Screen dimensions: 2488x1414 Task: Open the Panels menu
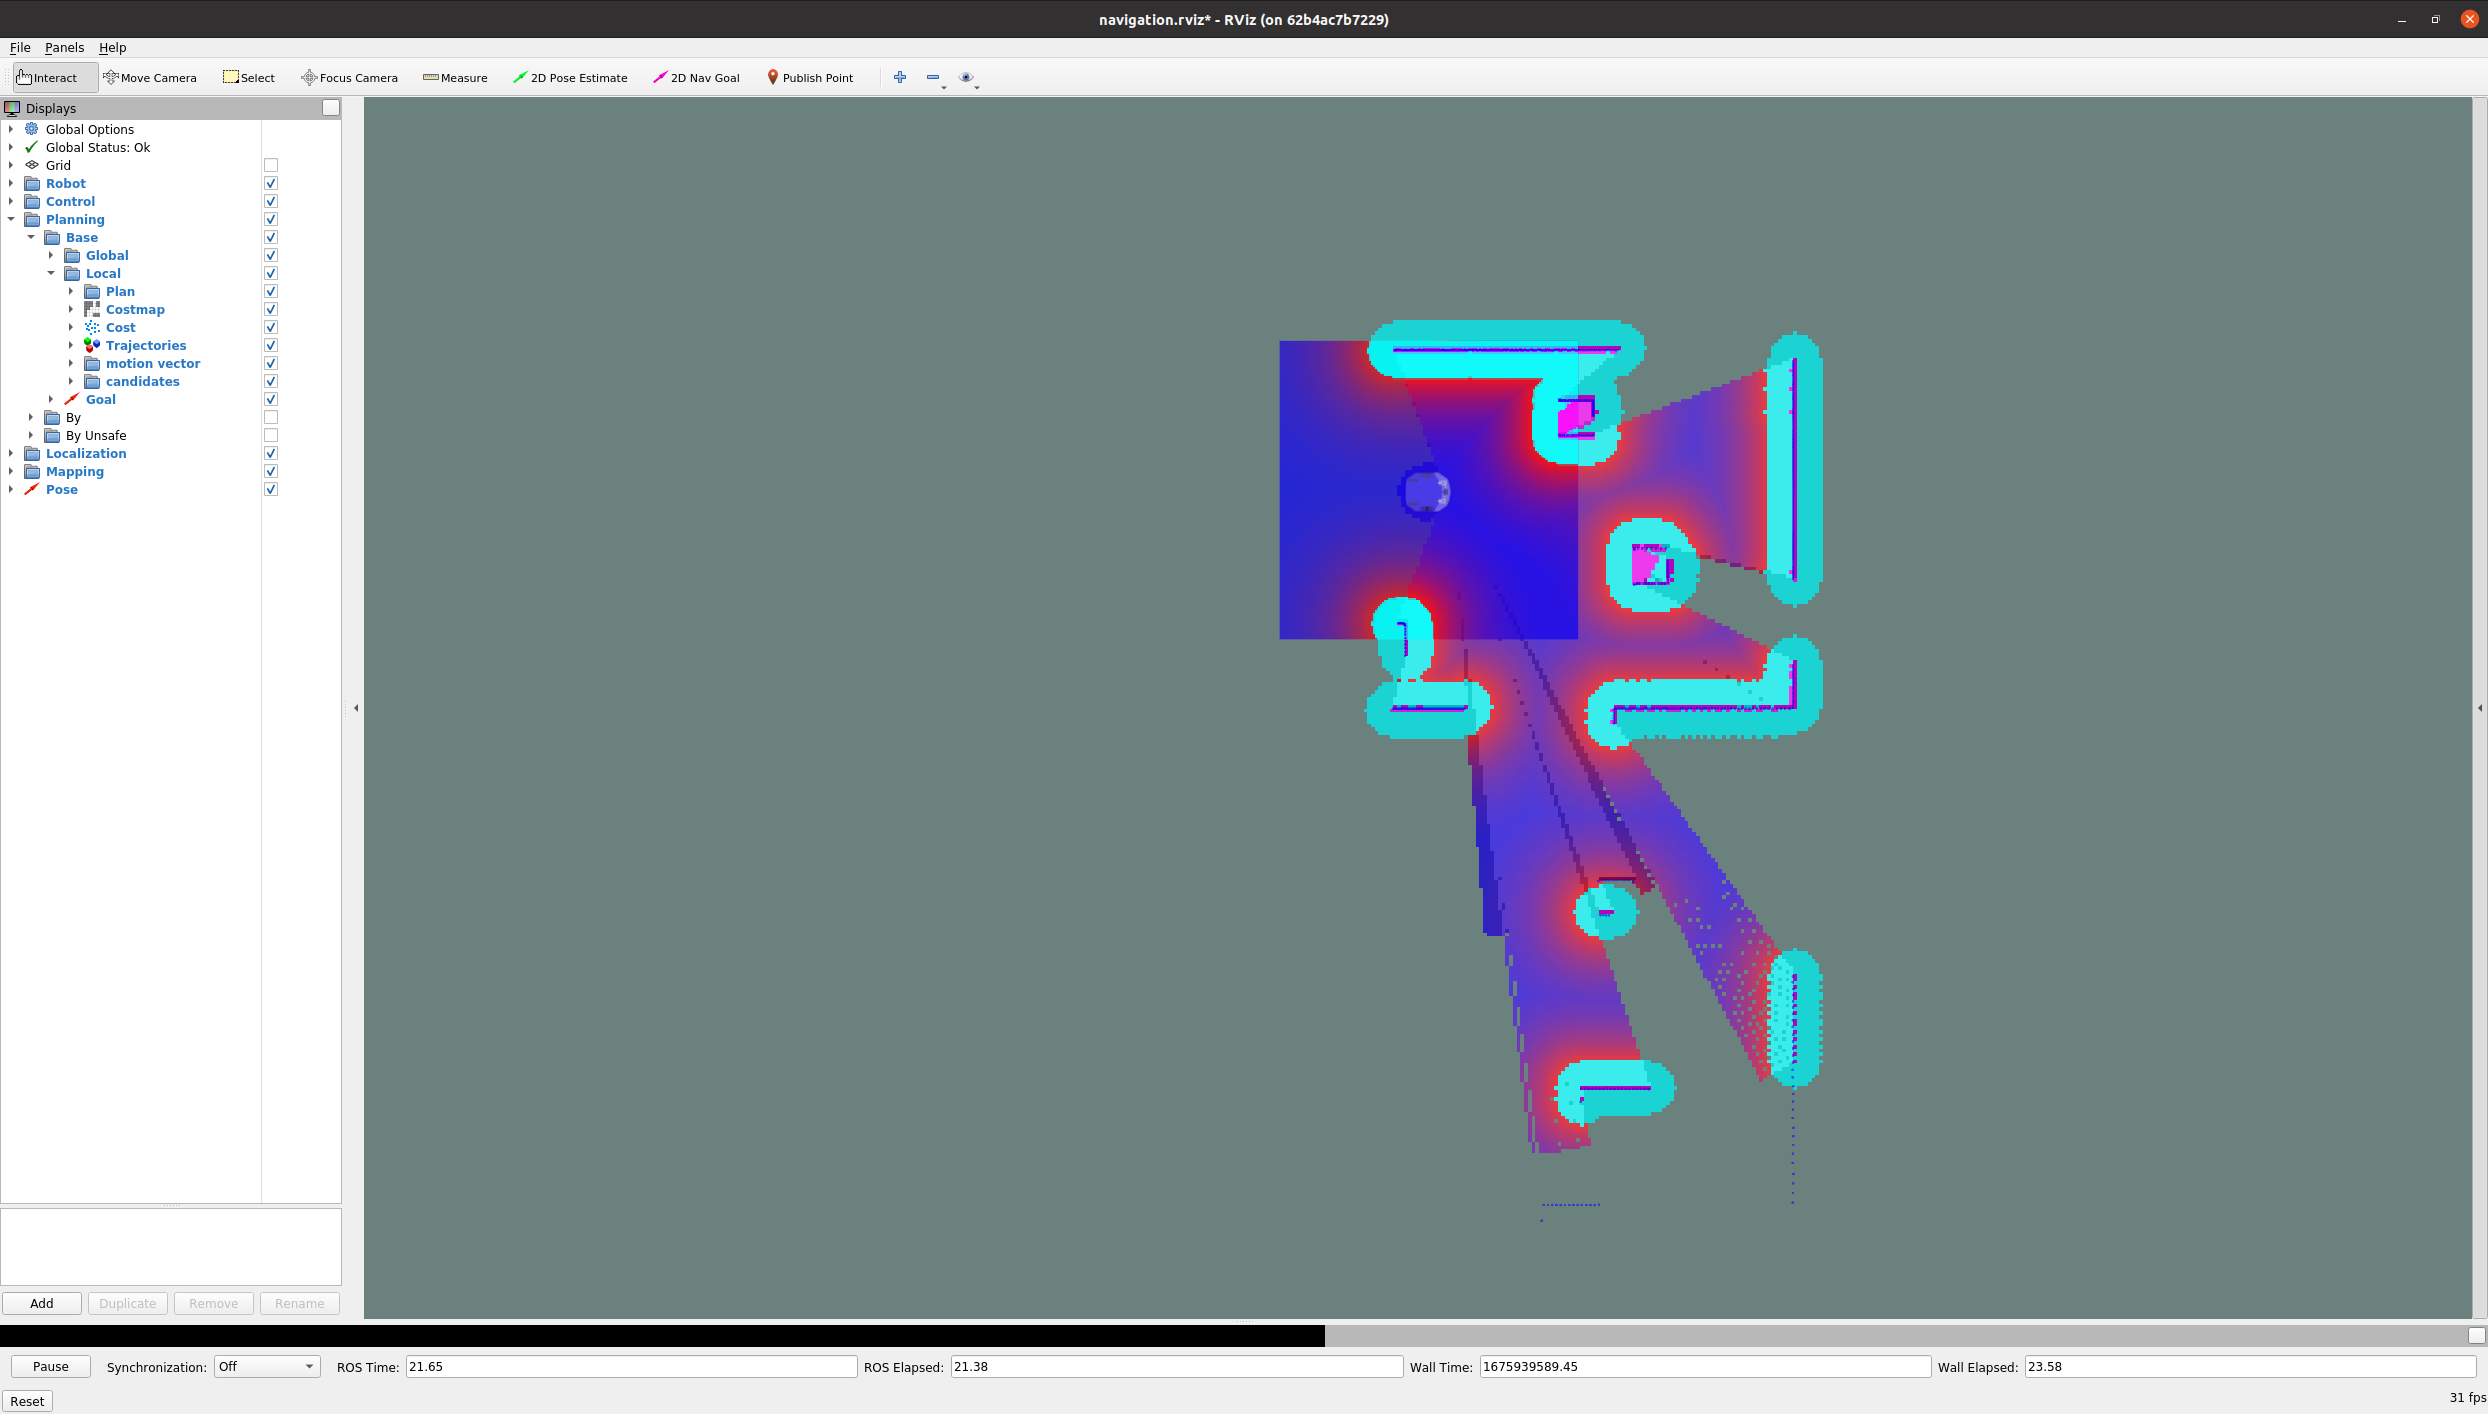pos(64,47)
